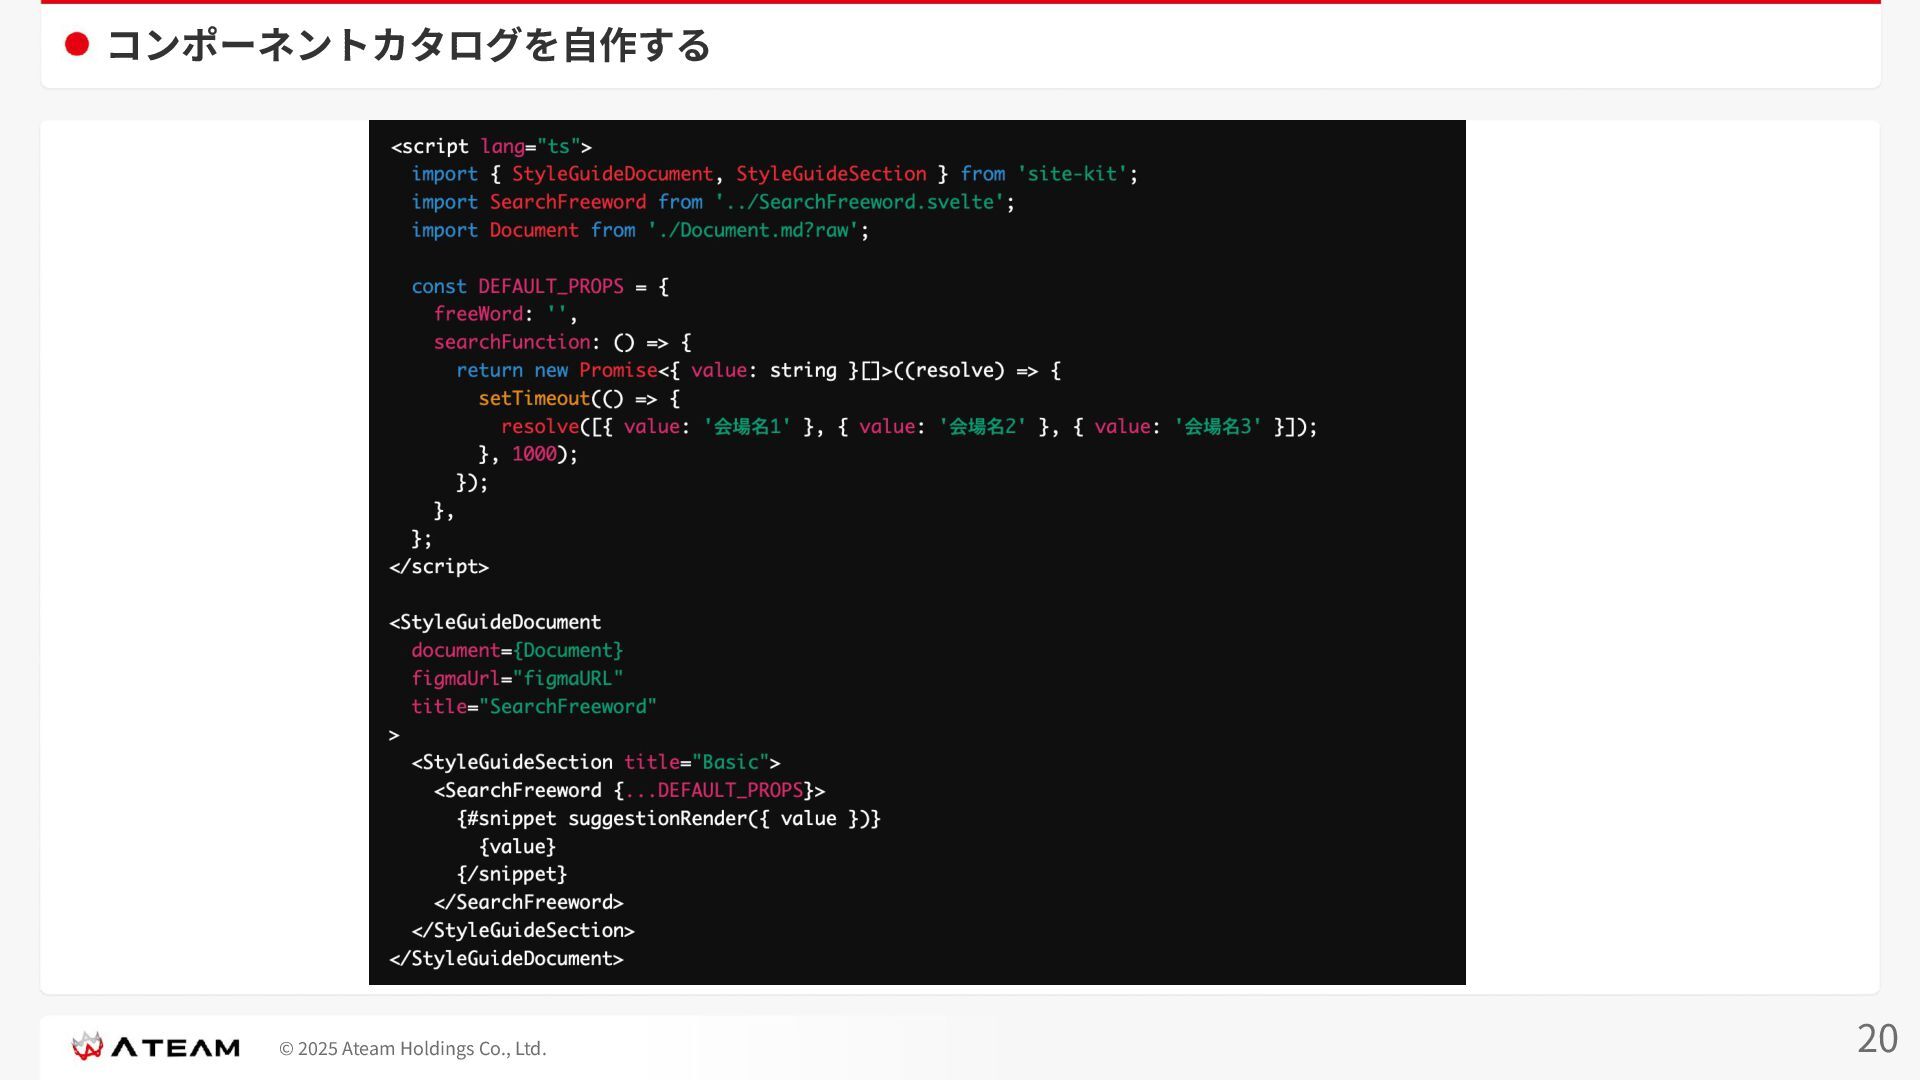Click the return new Promise line

point(758,370)
